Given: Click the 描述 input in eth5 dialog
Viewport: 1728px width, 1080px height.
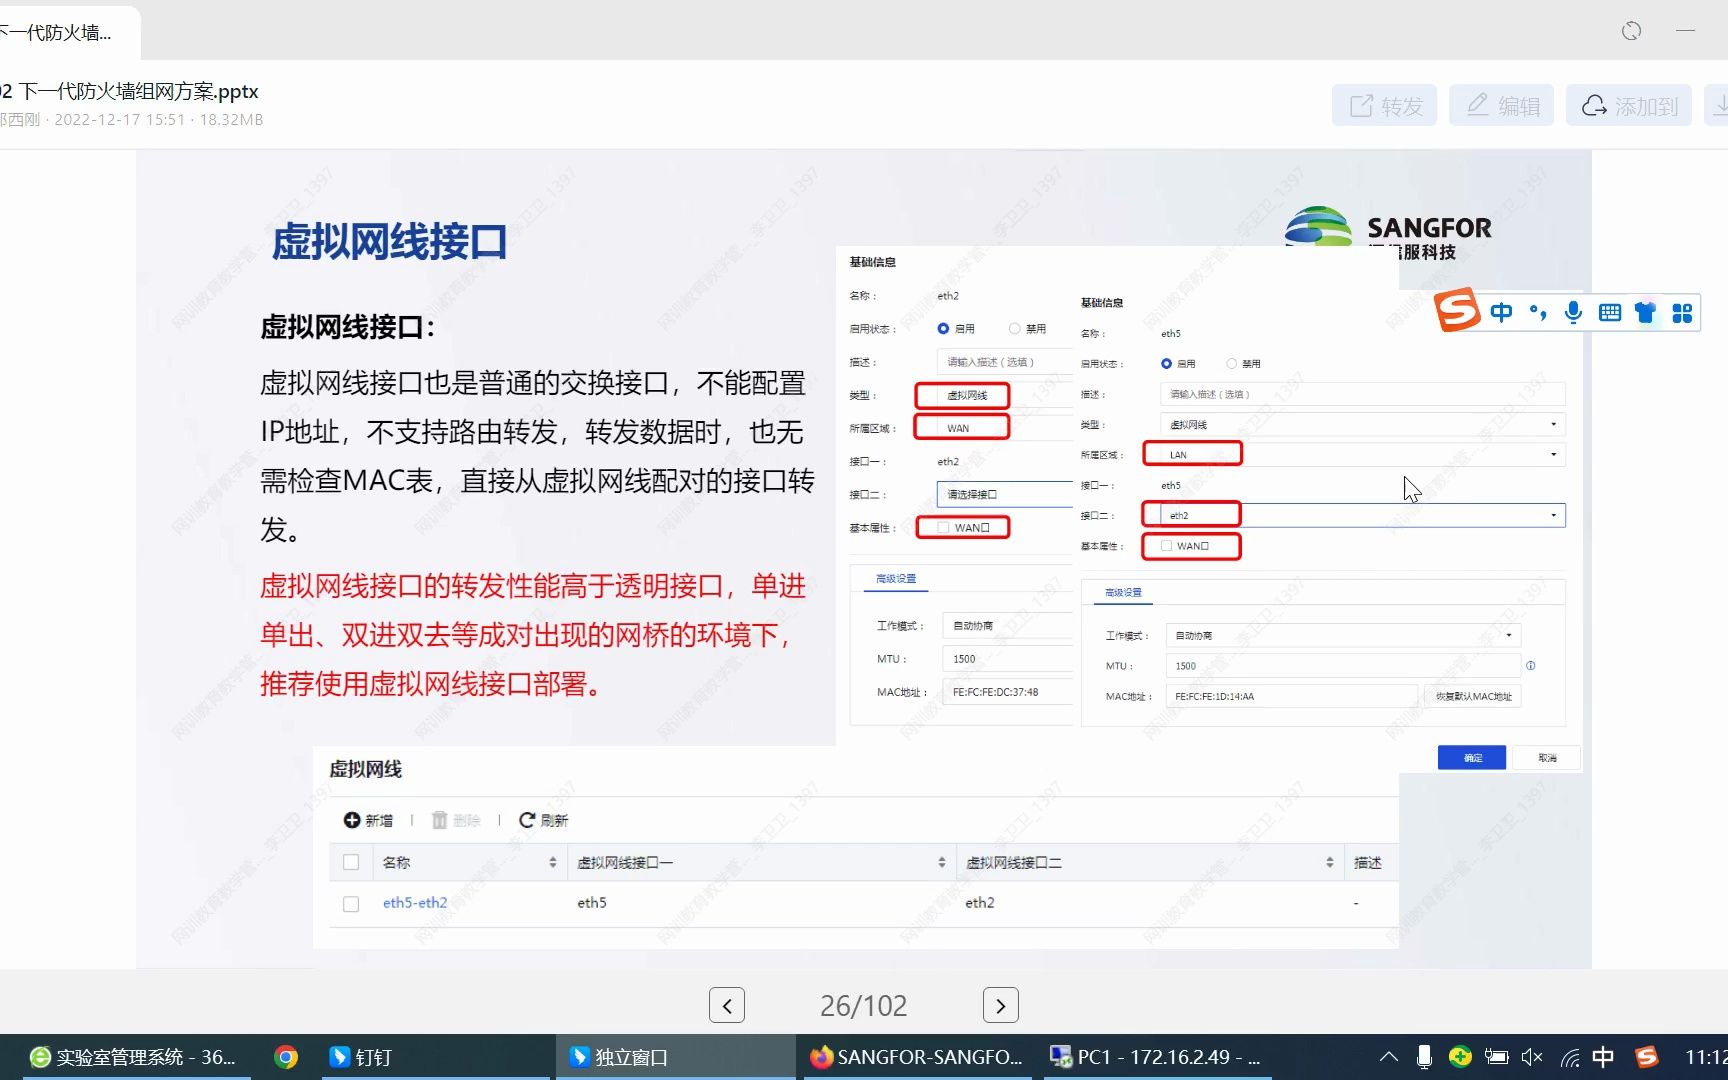Looking at the screenshot, I should pyautogui.click(x=1362, y=394).
